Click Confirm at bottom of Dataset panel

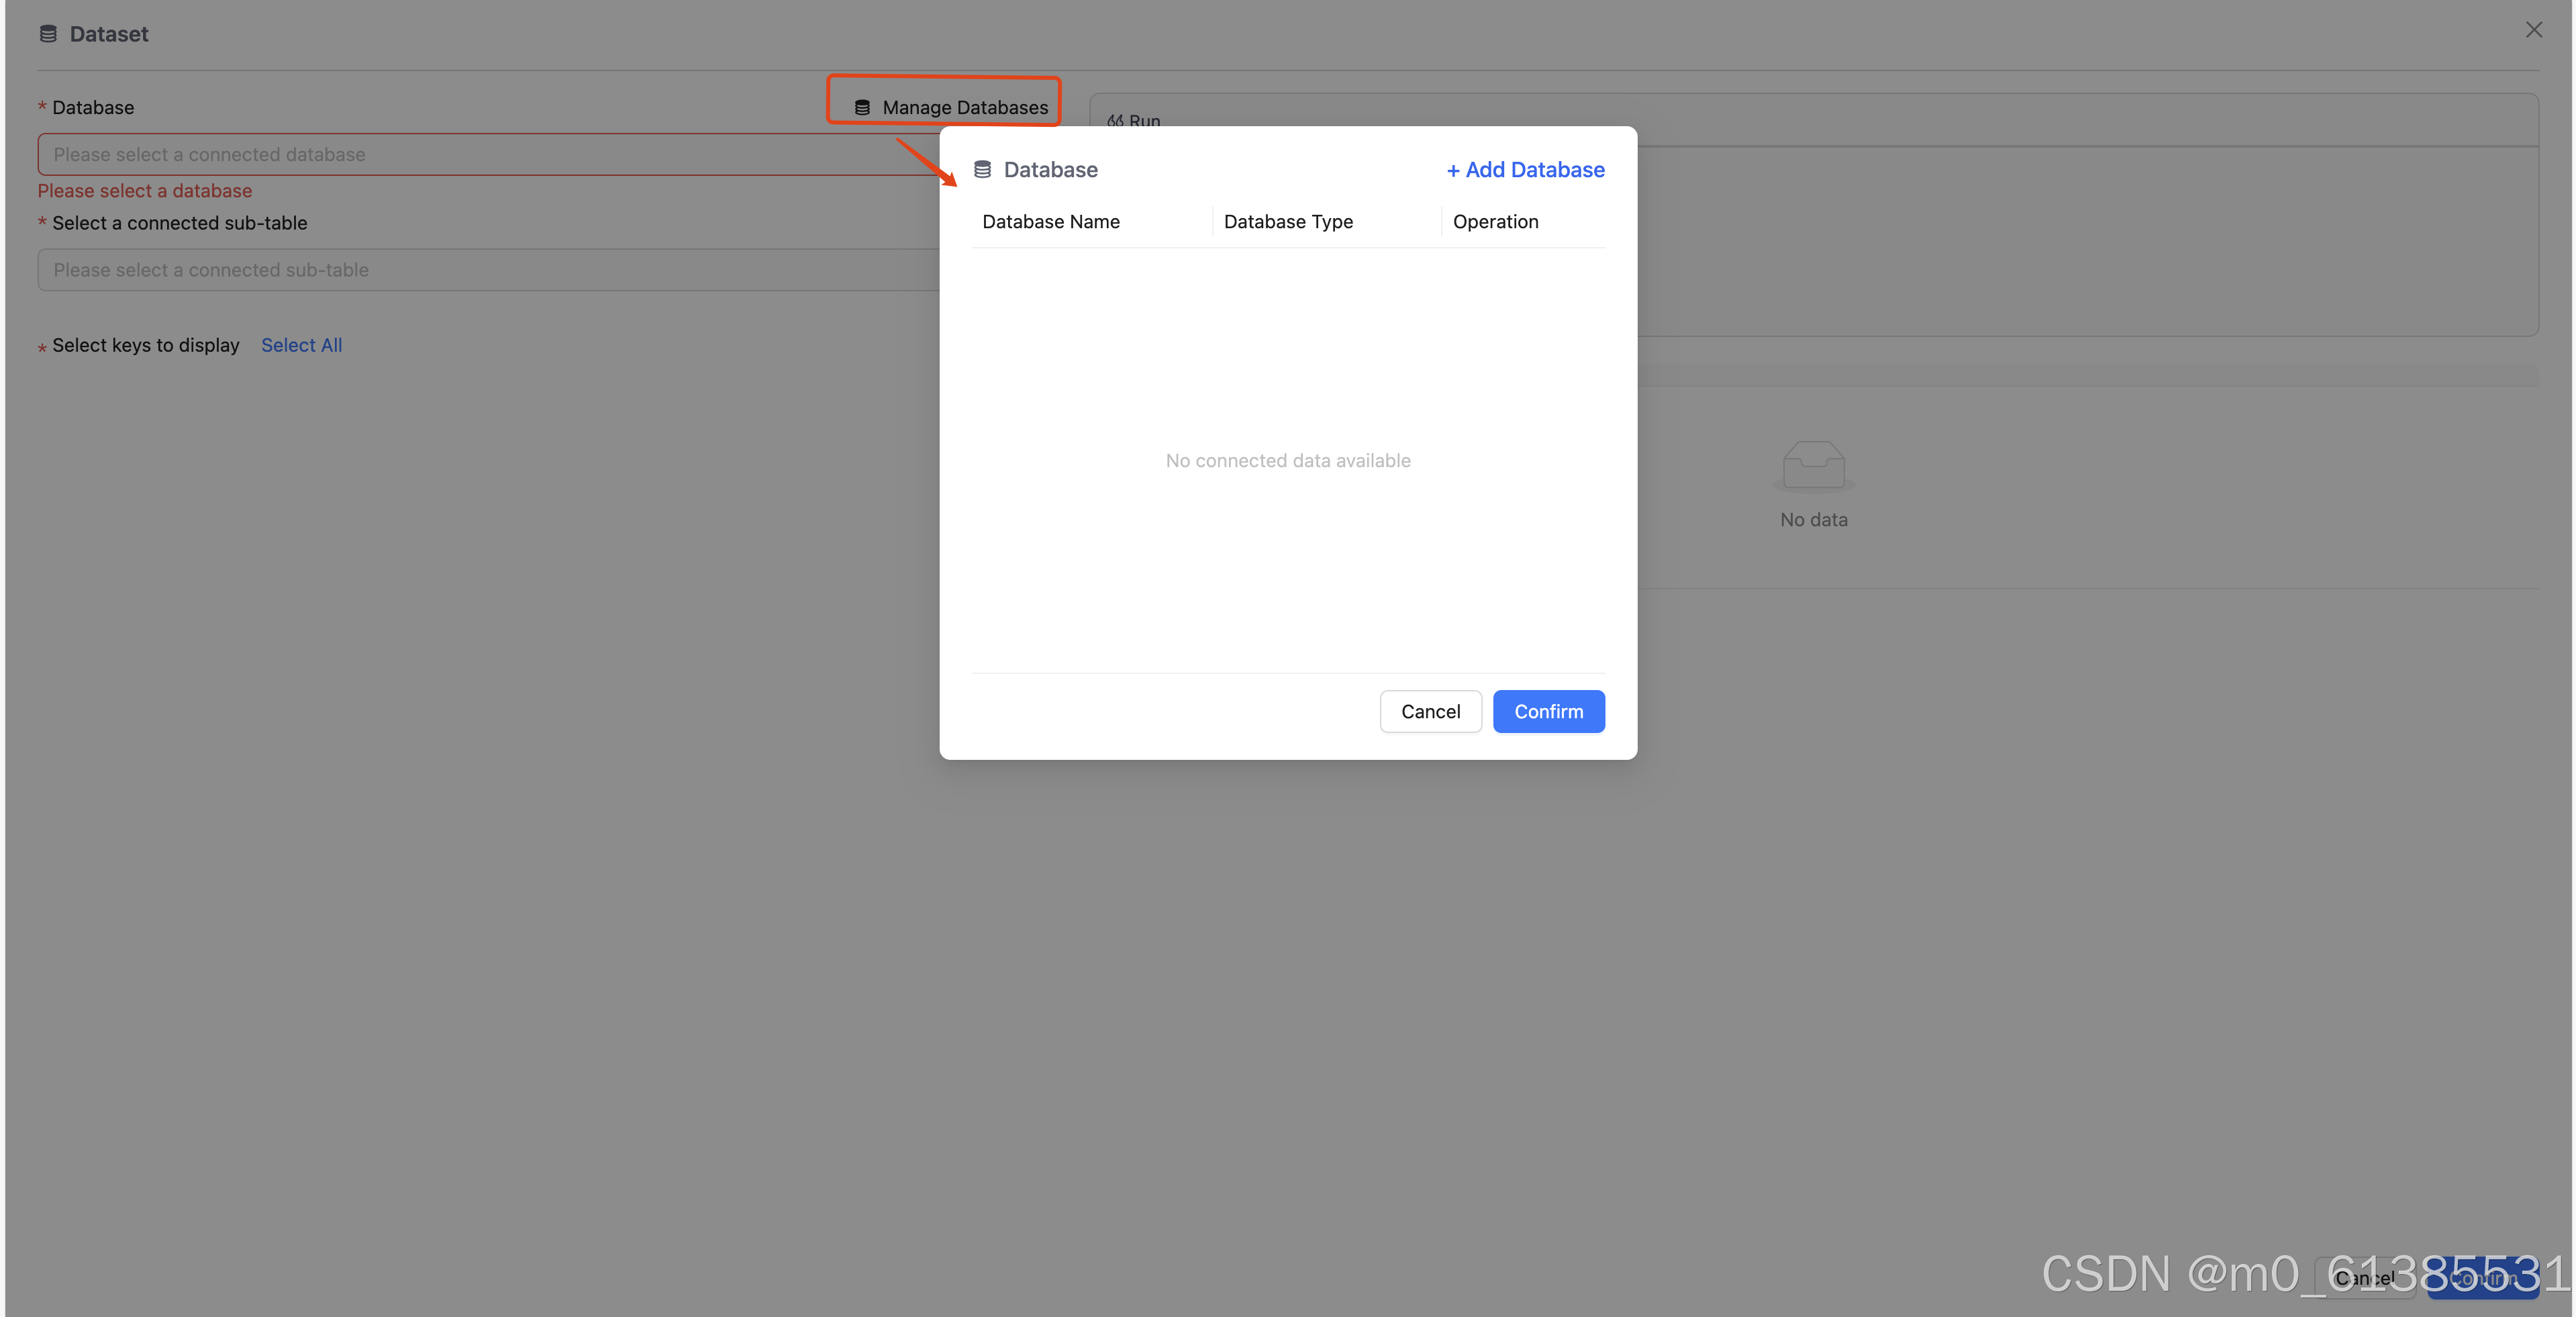coord(2482,1278)
